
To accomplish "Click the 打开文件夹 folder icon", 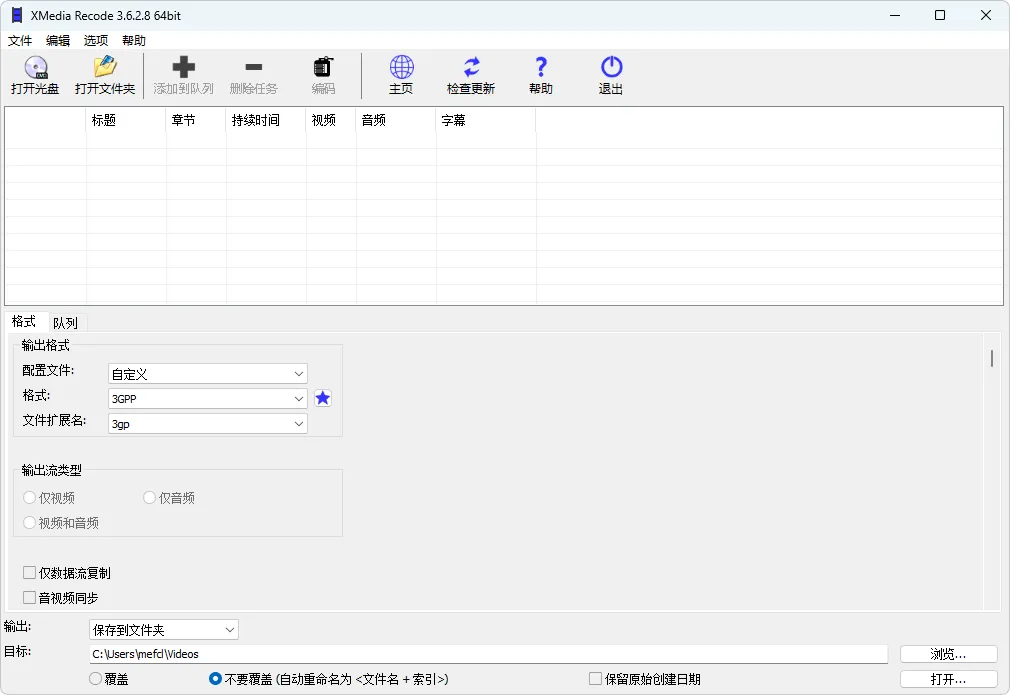I will (x=105, y=67).
